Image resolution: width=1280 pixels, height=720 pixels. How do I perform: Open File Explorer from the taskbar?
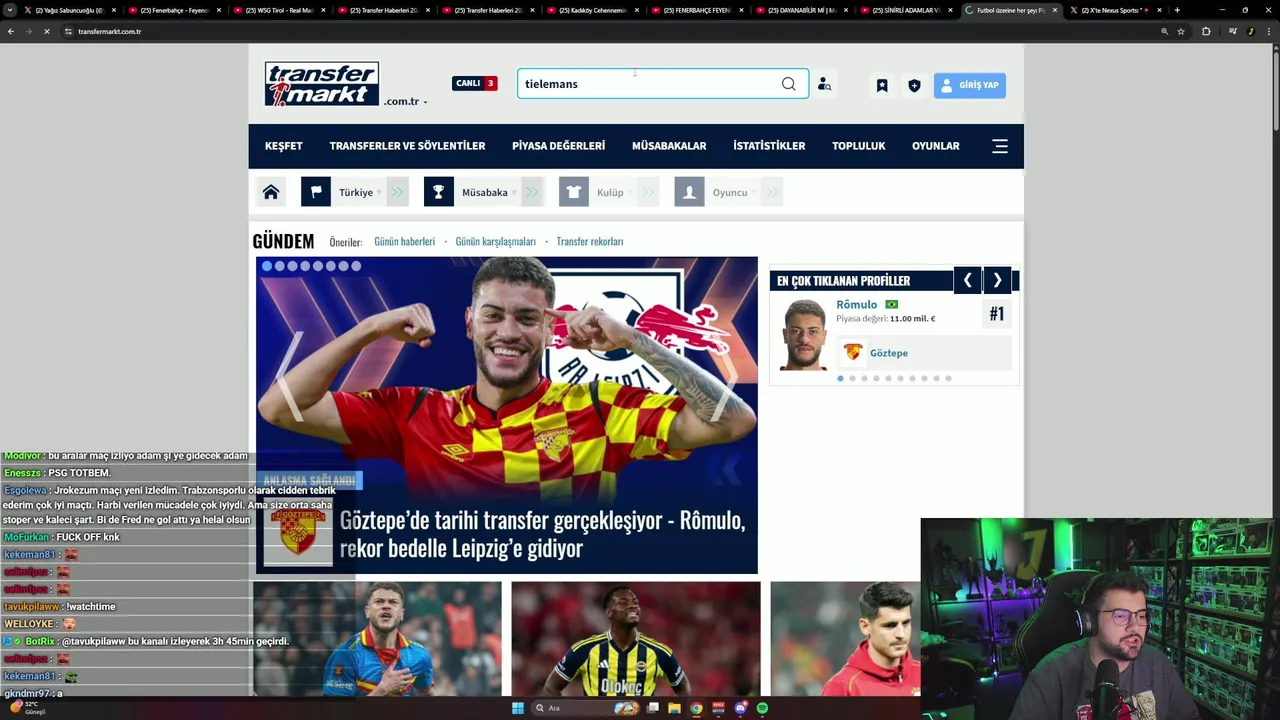675,708
